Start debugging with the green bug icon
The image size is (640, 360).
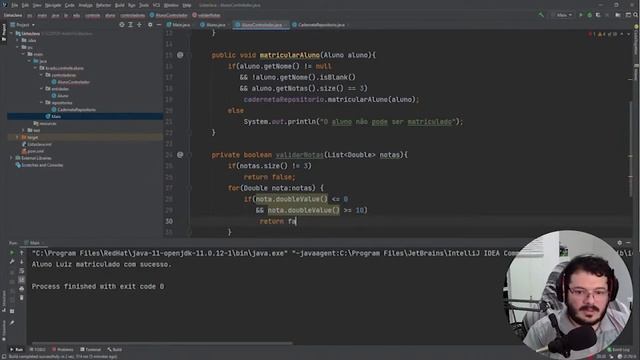pos(589,15)
